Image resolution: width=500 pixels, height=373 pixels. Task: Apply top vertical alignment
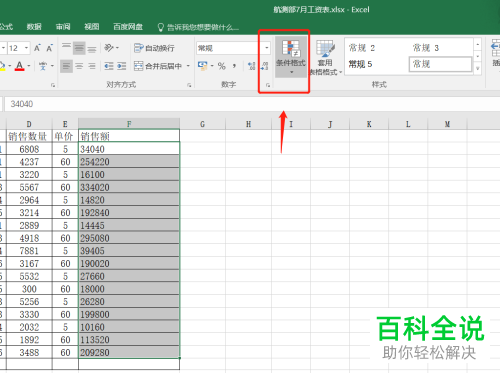click(x=66, y=48)
